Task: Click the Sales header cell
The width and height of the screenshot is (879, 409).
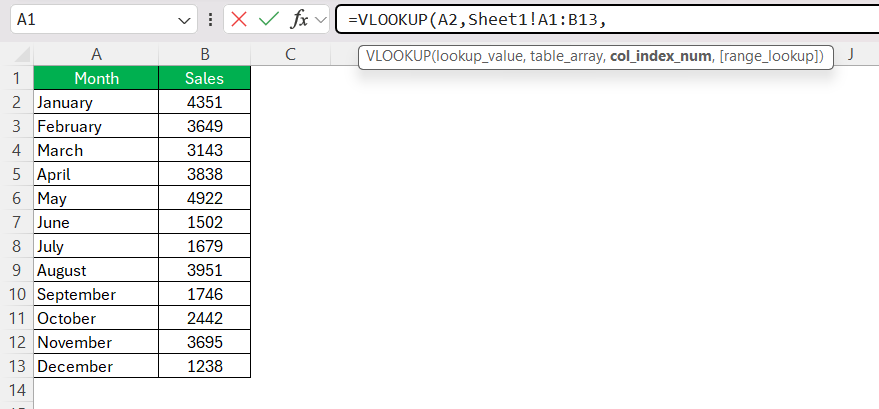Action: click(205, 78)
